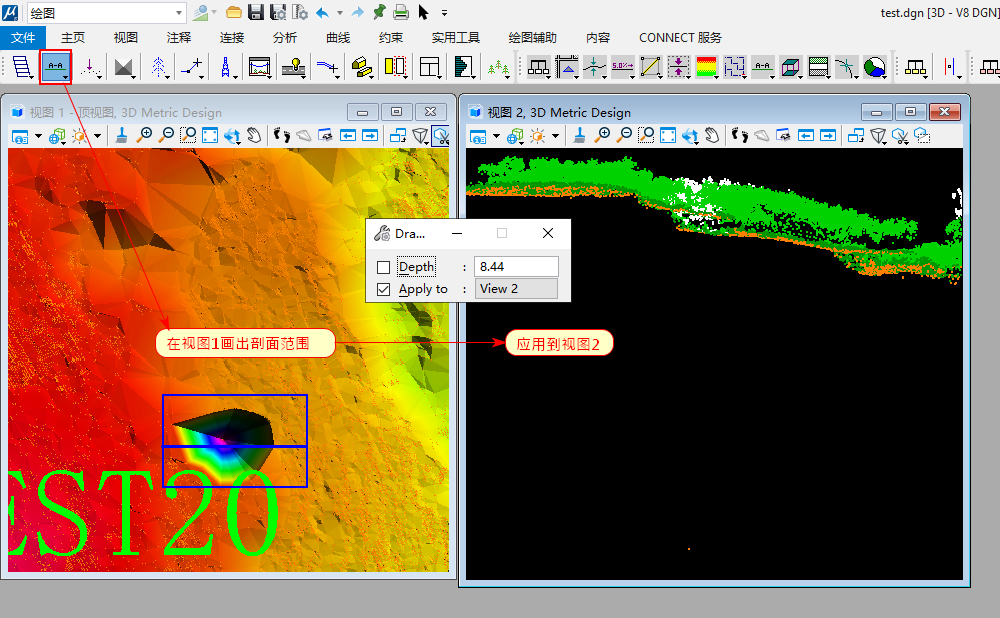The height and width of the screenshot is (618, 1000).
Task: Open Apply to View 2 dropdown
Action: pos(516,289)
